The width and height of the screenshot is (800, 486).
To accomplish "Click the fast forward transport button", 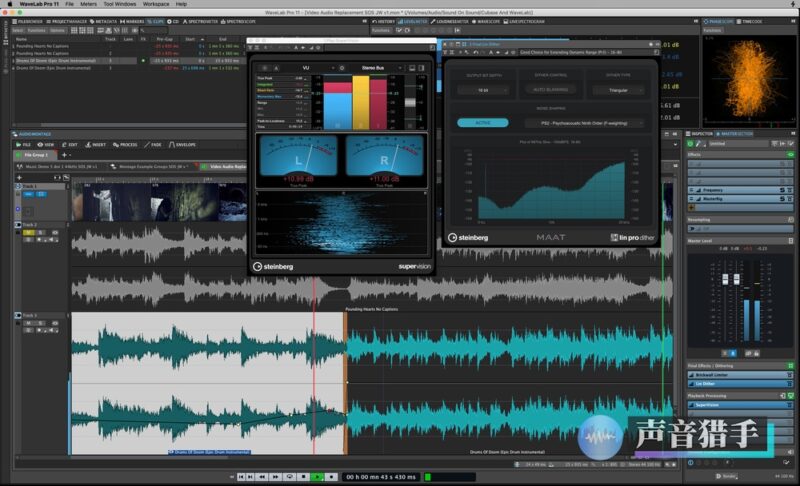I will (x=276, y=477).
